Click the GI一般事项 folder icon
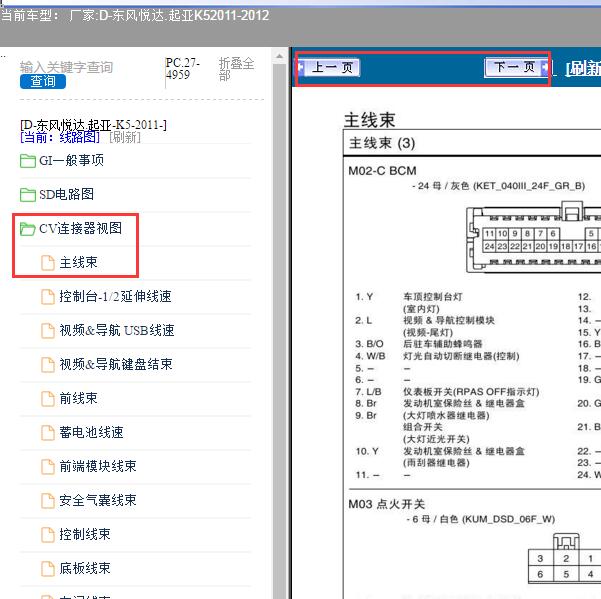The height and width of the screenshot is (599, 601). (x=27, y=161)
